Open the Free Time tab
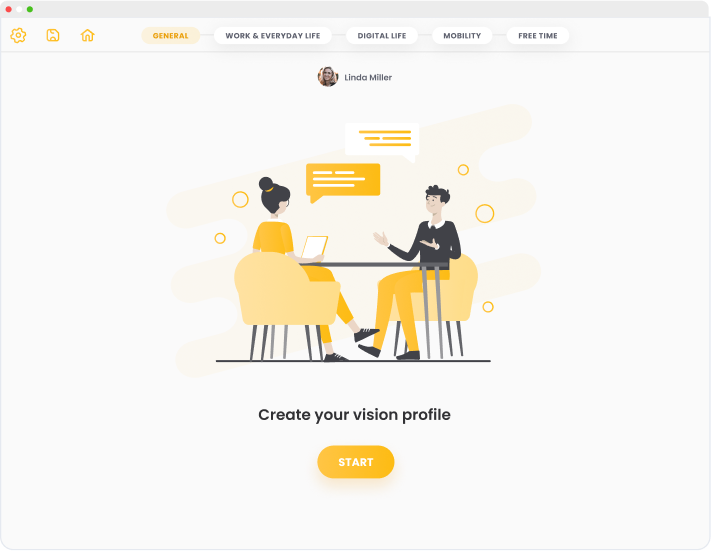Image resolution: width=711 pixels, height=551 pixels. pos(538,36)
